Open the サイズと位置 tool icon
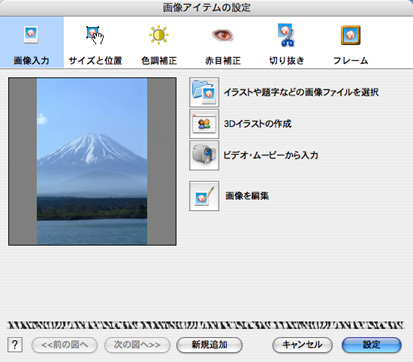This screenshot has height=362, width=413. [x=95, y=35]
